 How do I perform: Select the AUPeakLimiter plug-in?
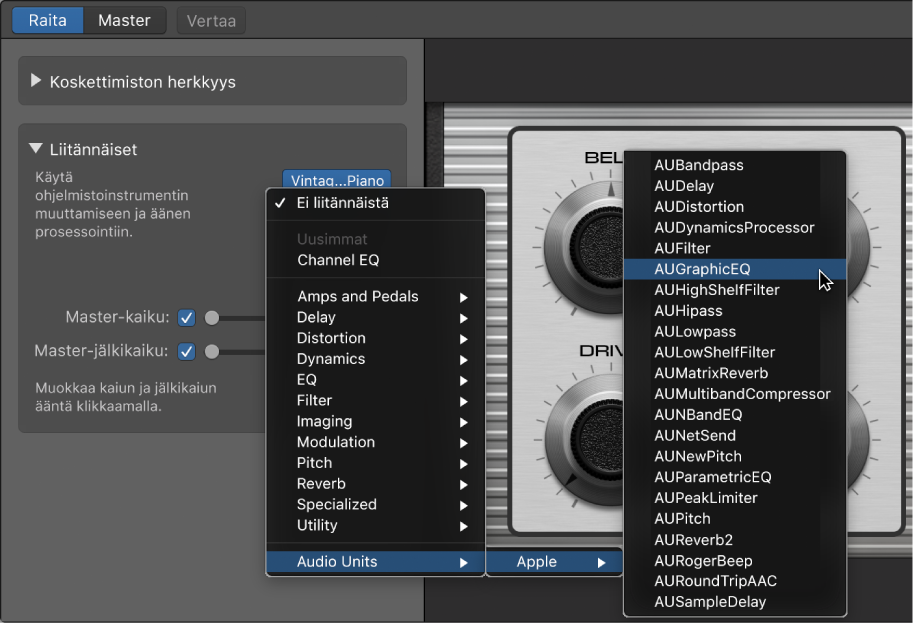click(705, 498)
